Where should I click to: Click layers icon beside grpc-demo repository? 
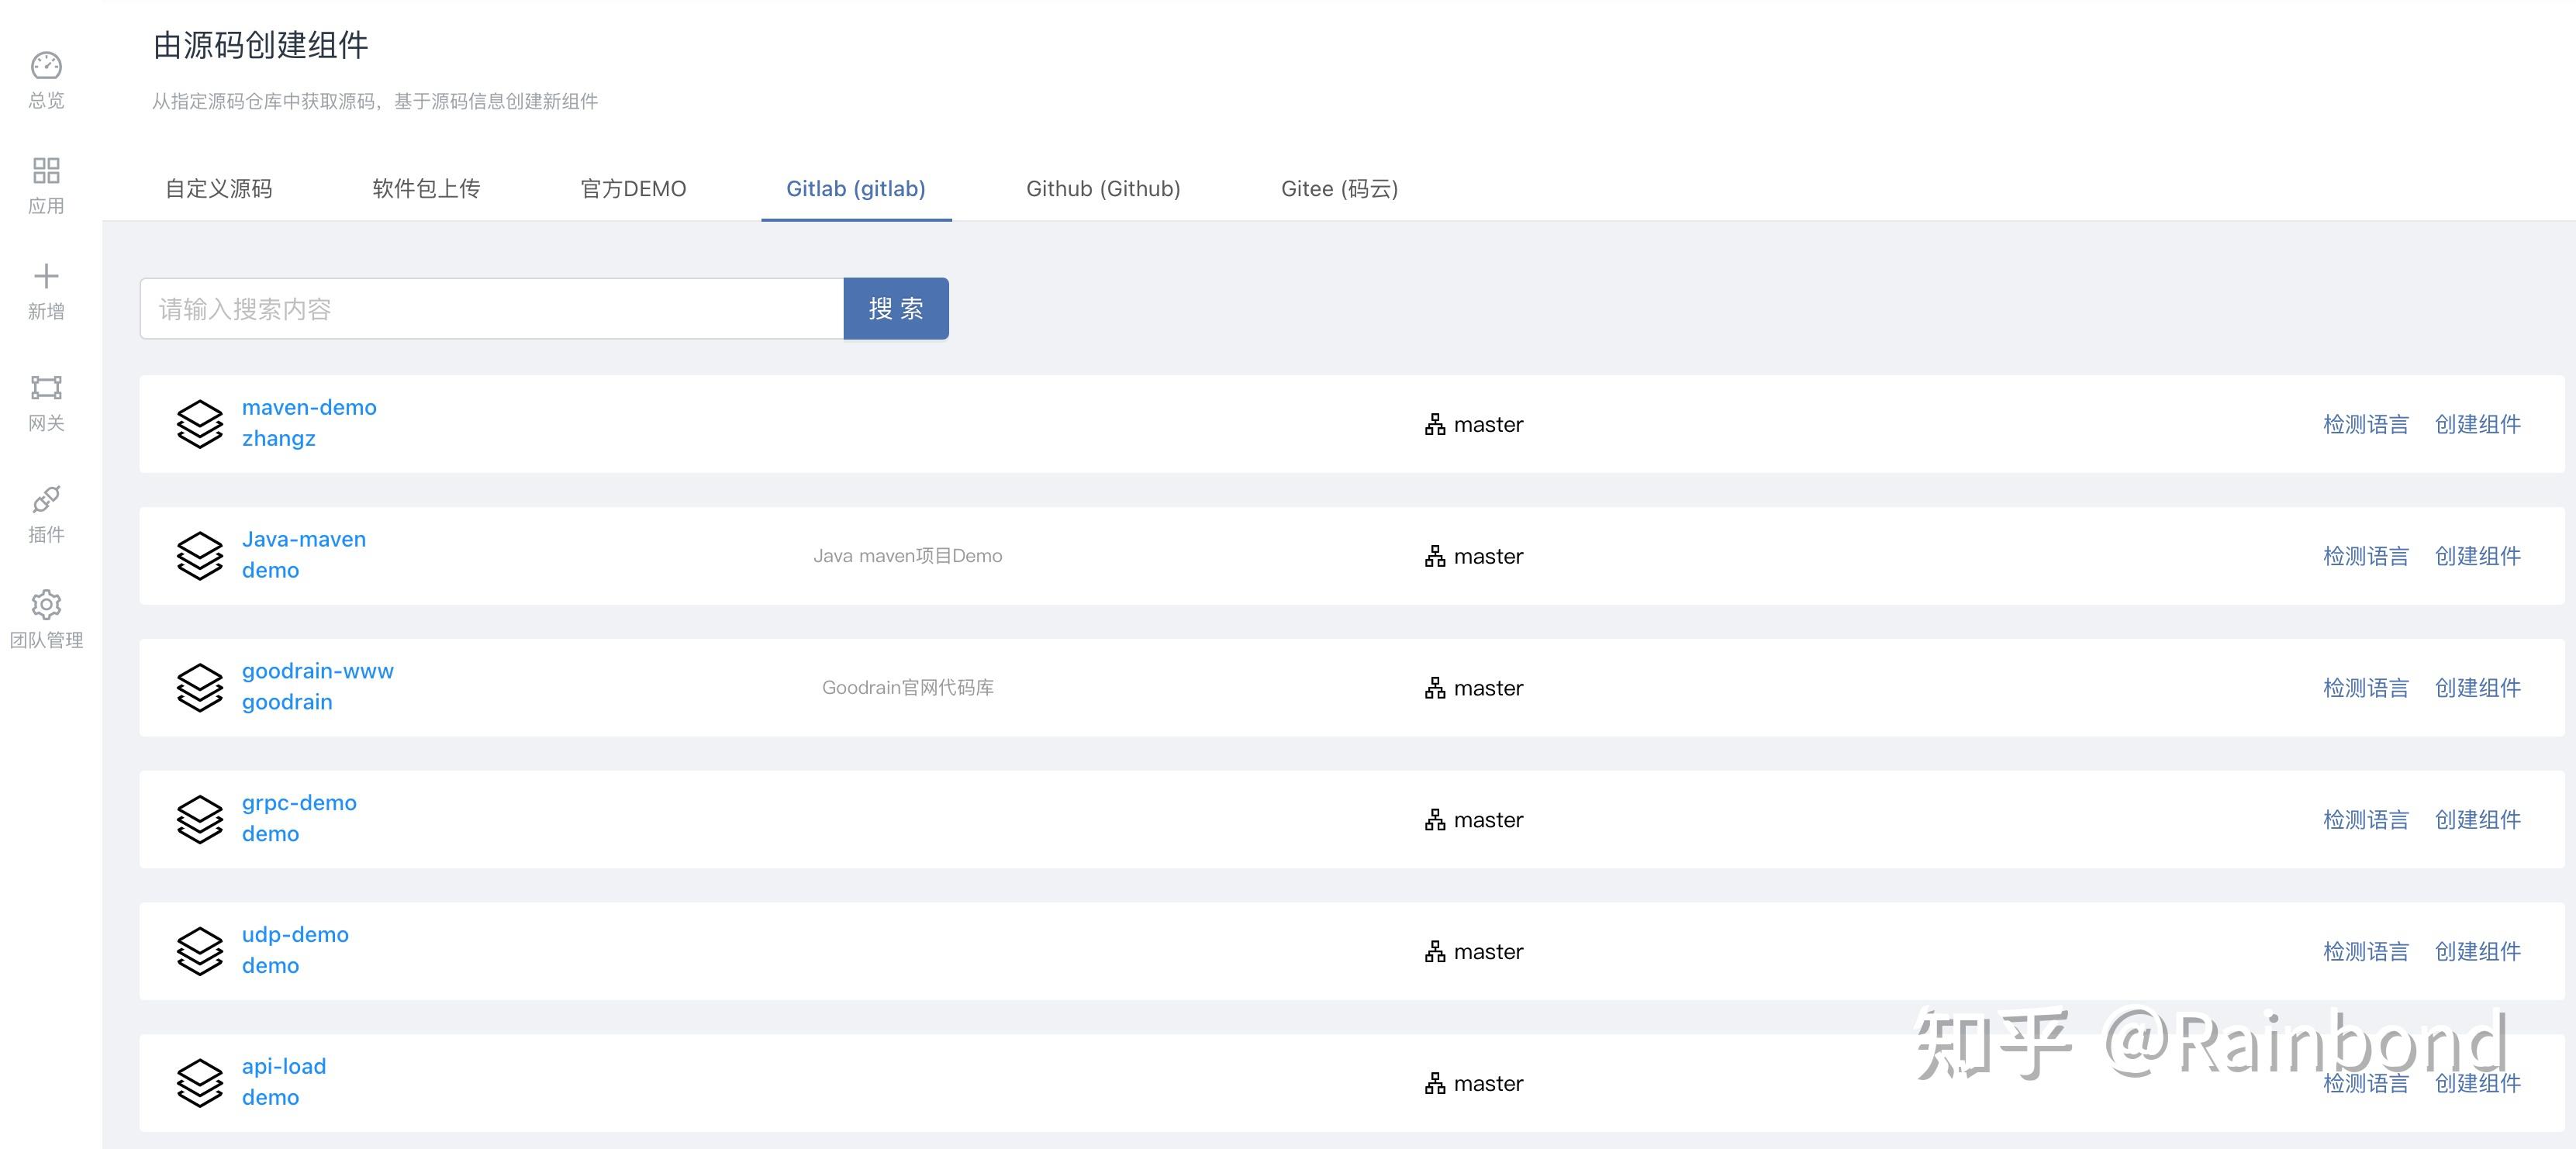point(200,819)
